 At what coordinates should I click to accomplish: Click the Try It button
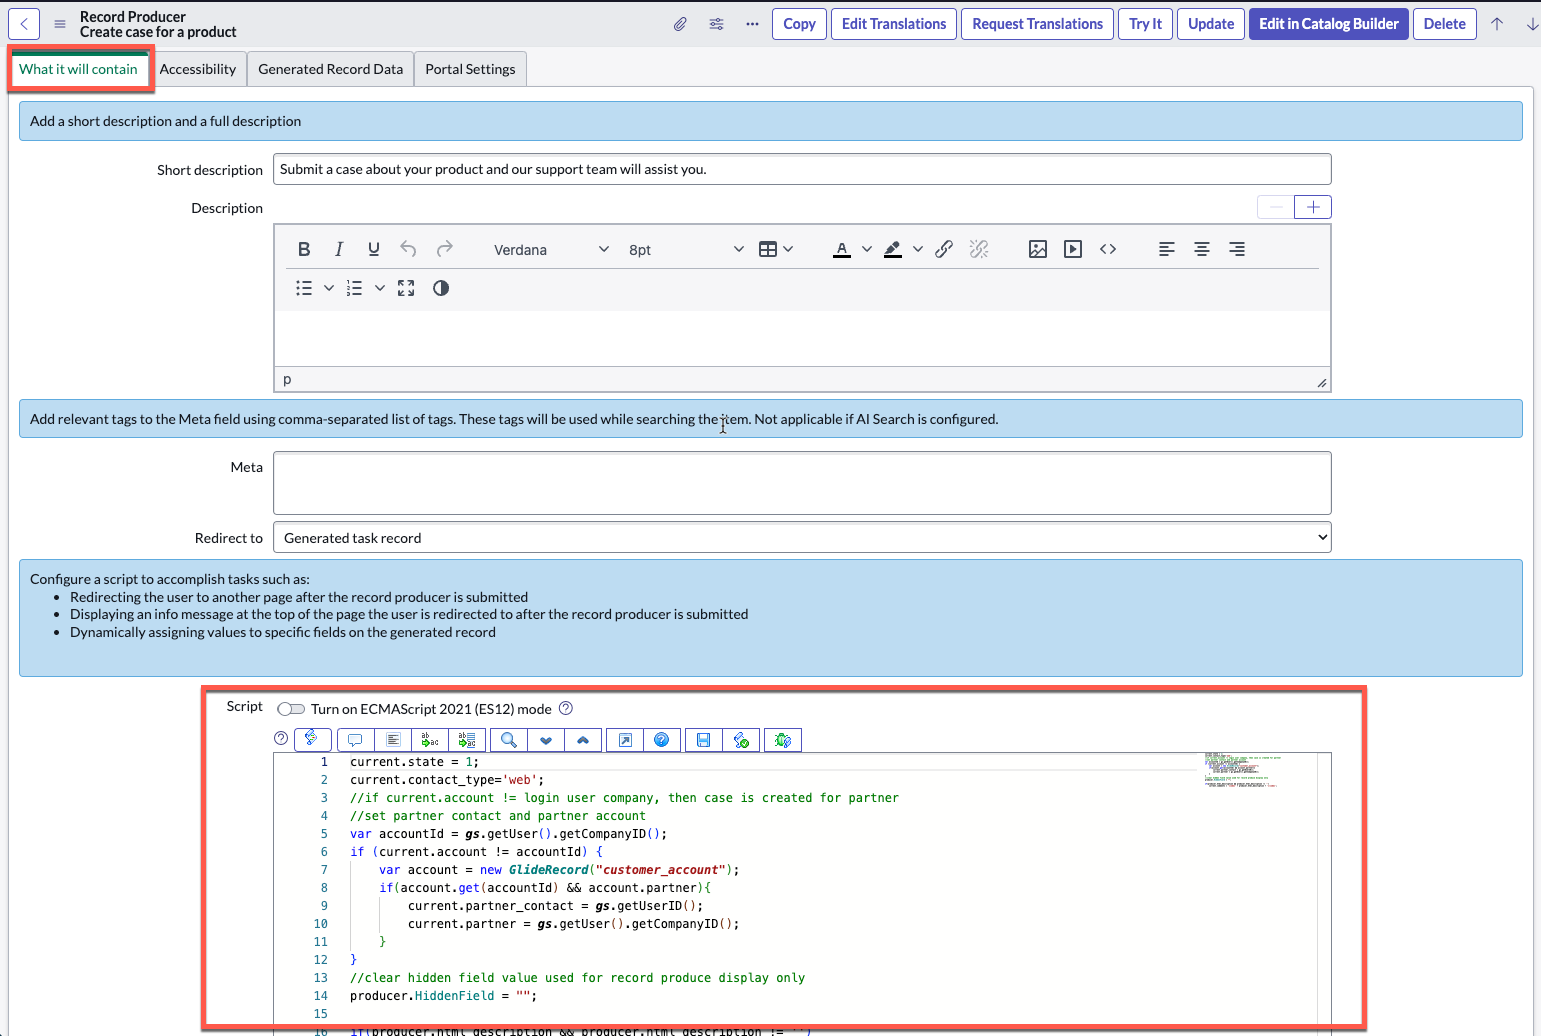click(x=1146, y=24)
